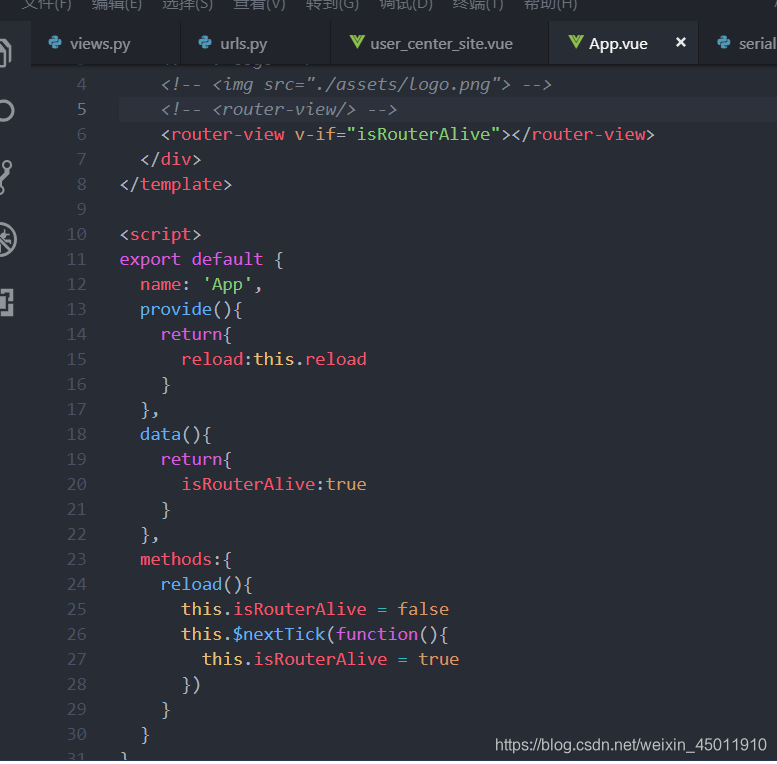Open the Extensions icon in activity bar
Viewport: 777px width, 764px height.
(6, 302)
